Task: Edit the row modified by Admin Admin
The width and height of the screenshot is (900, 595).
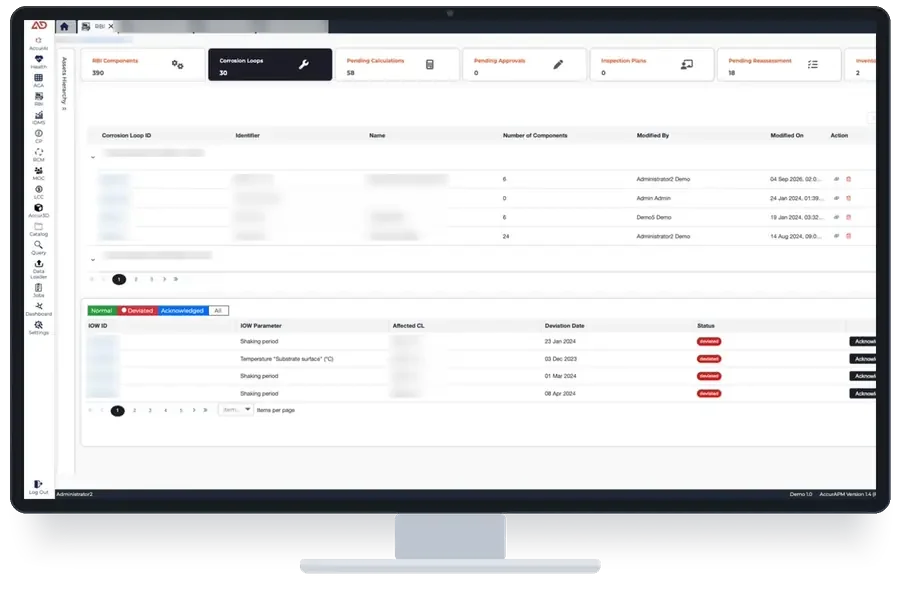Action: tap(836, 198)
